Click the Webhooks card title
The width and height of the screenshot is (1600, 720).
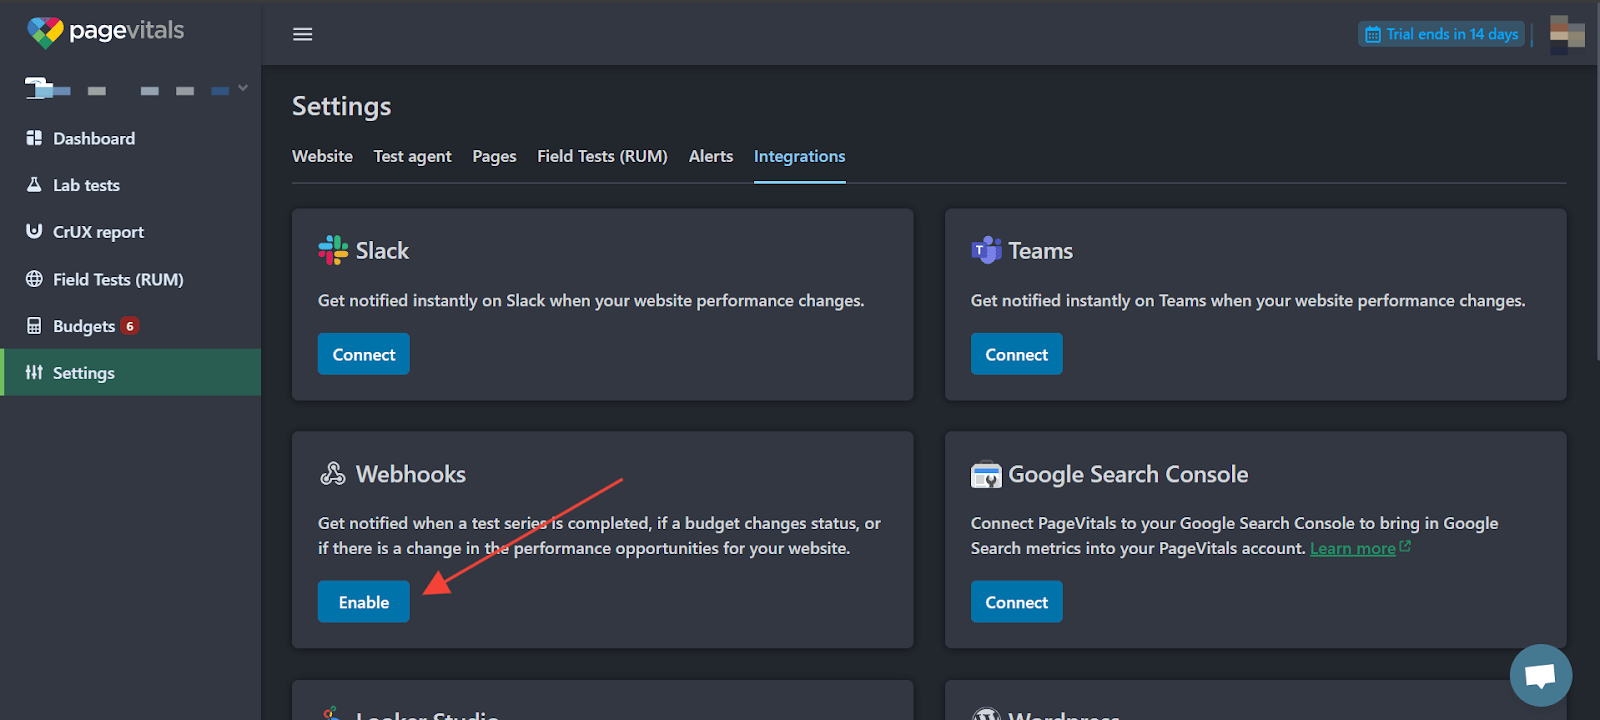410,474
